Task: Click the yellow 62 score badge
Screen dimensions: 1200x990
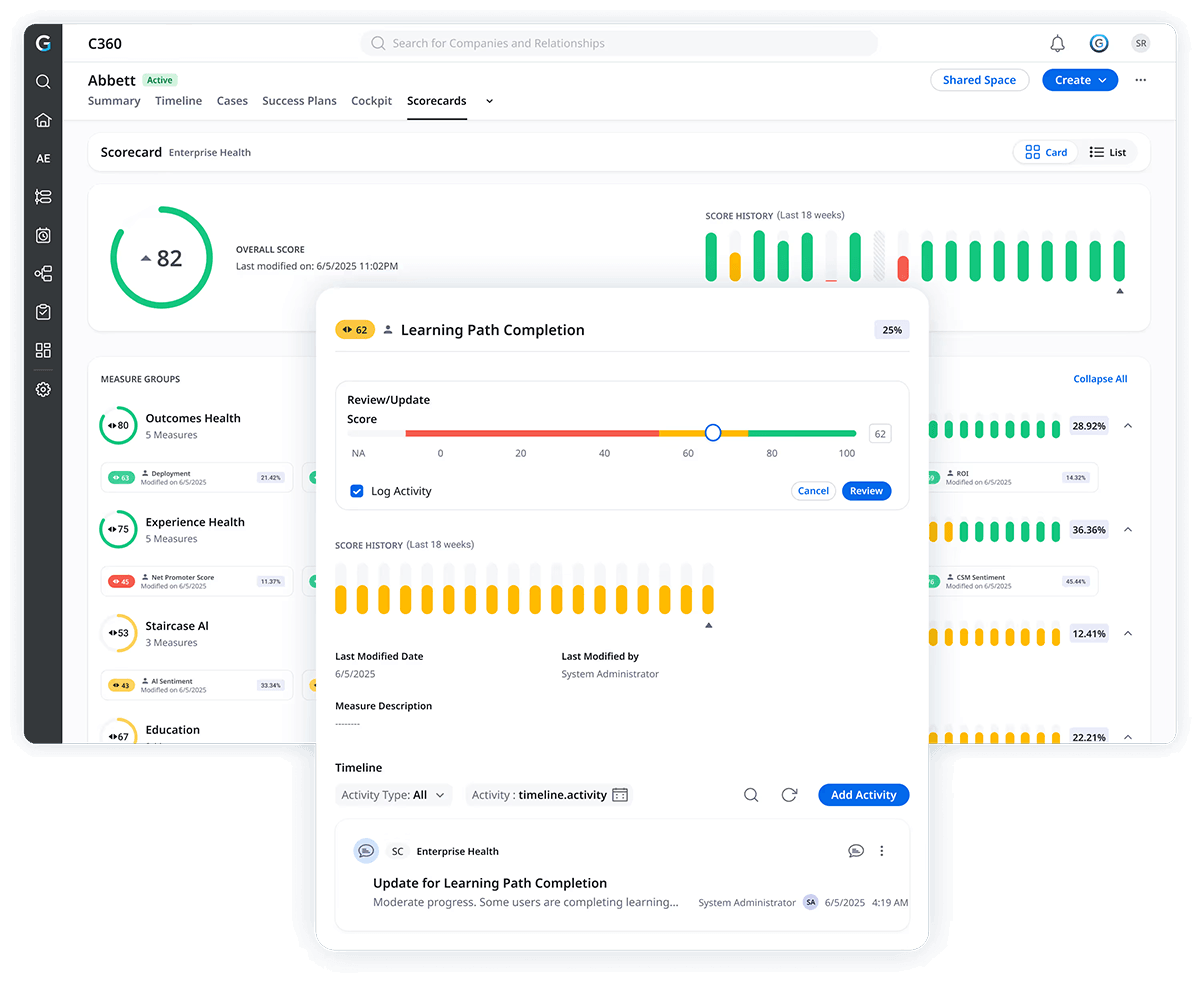Action: click(x=355, y=330)
